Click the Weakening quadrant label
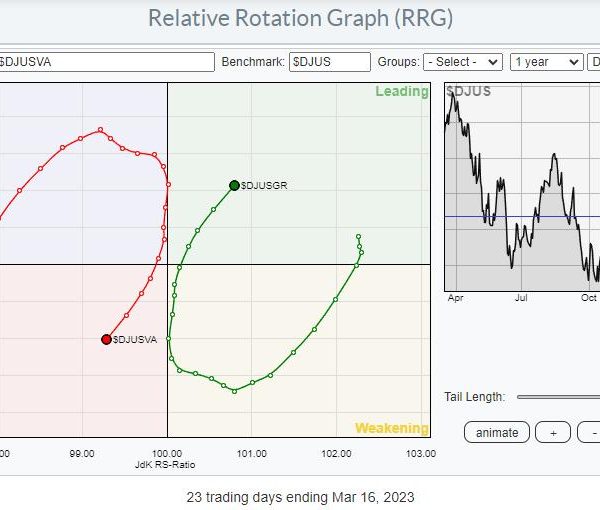Image resolution: width=600 pixels, height=510 pixels. click(392, 428)
